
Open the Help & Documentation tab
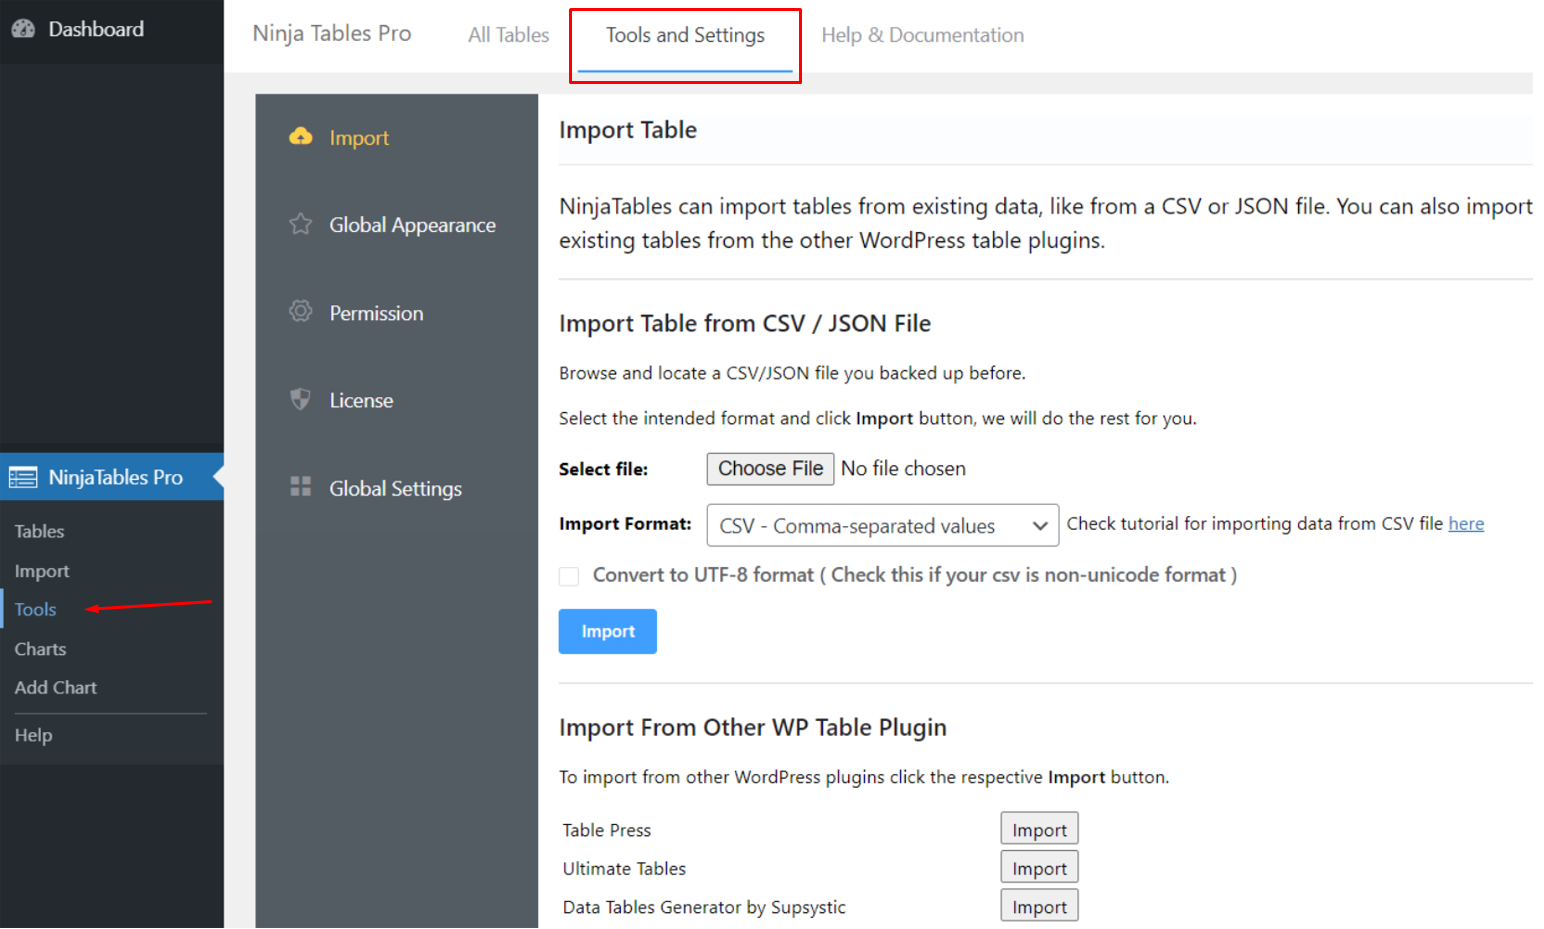pos(922,35)
